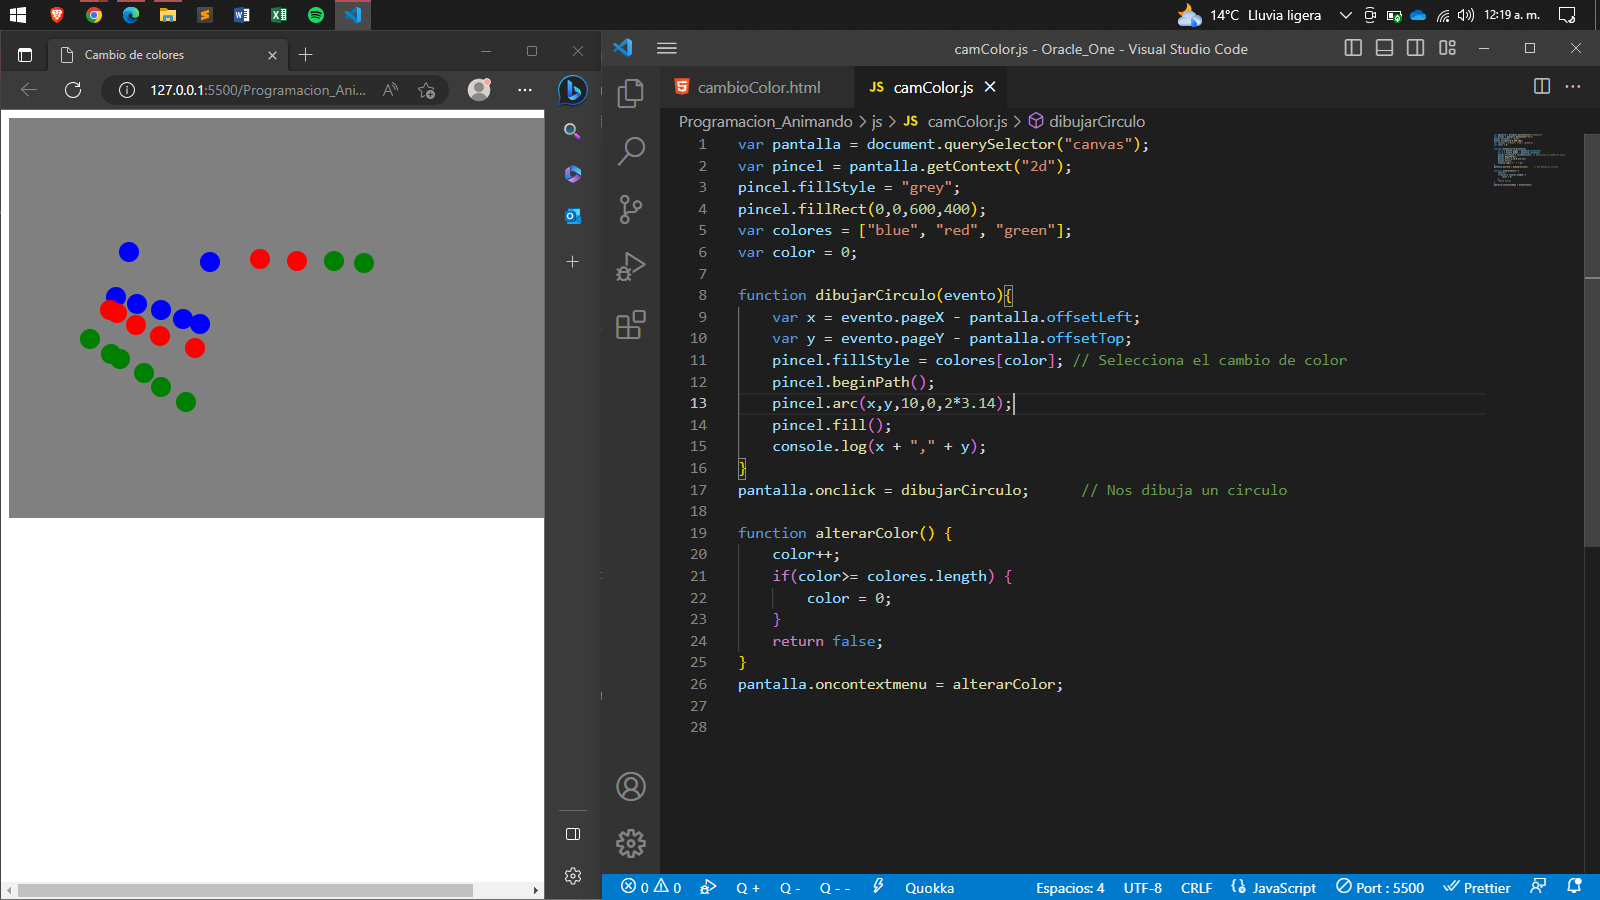This screenshot has height=900, width=1600.
Task: Open the VS Code hamburger menu
Action: (x=667, y=48)
